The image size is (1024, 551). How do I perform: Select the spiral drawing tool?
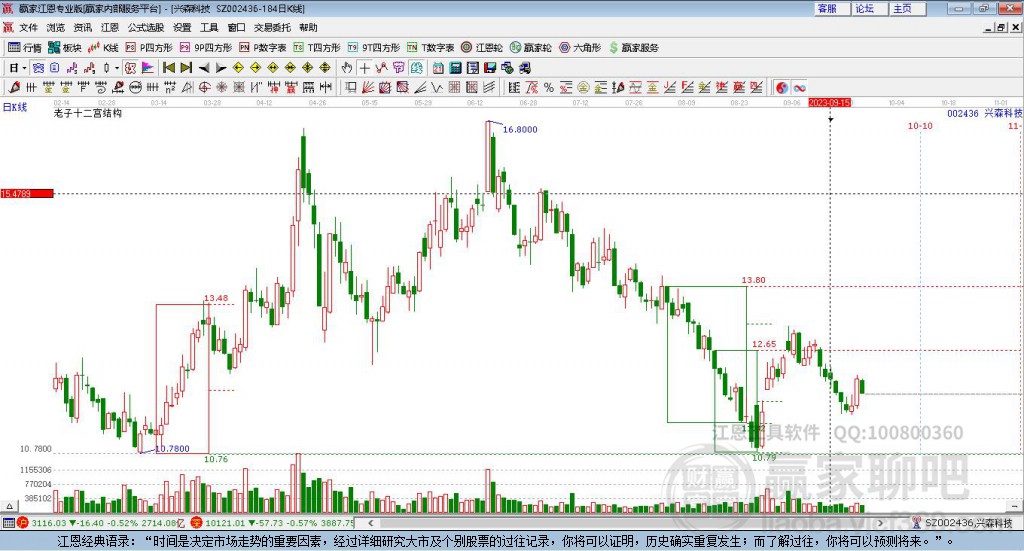click(101, 87)
